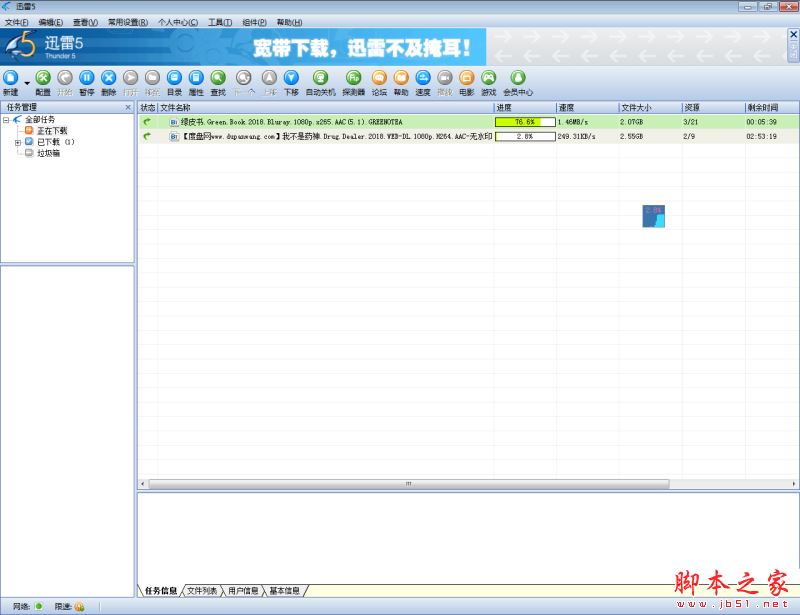Open the 目录 directory icon
The image size is (800, 615).
[x=174, y=78]
